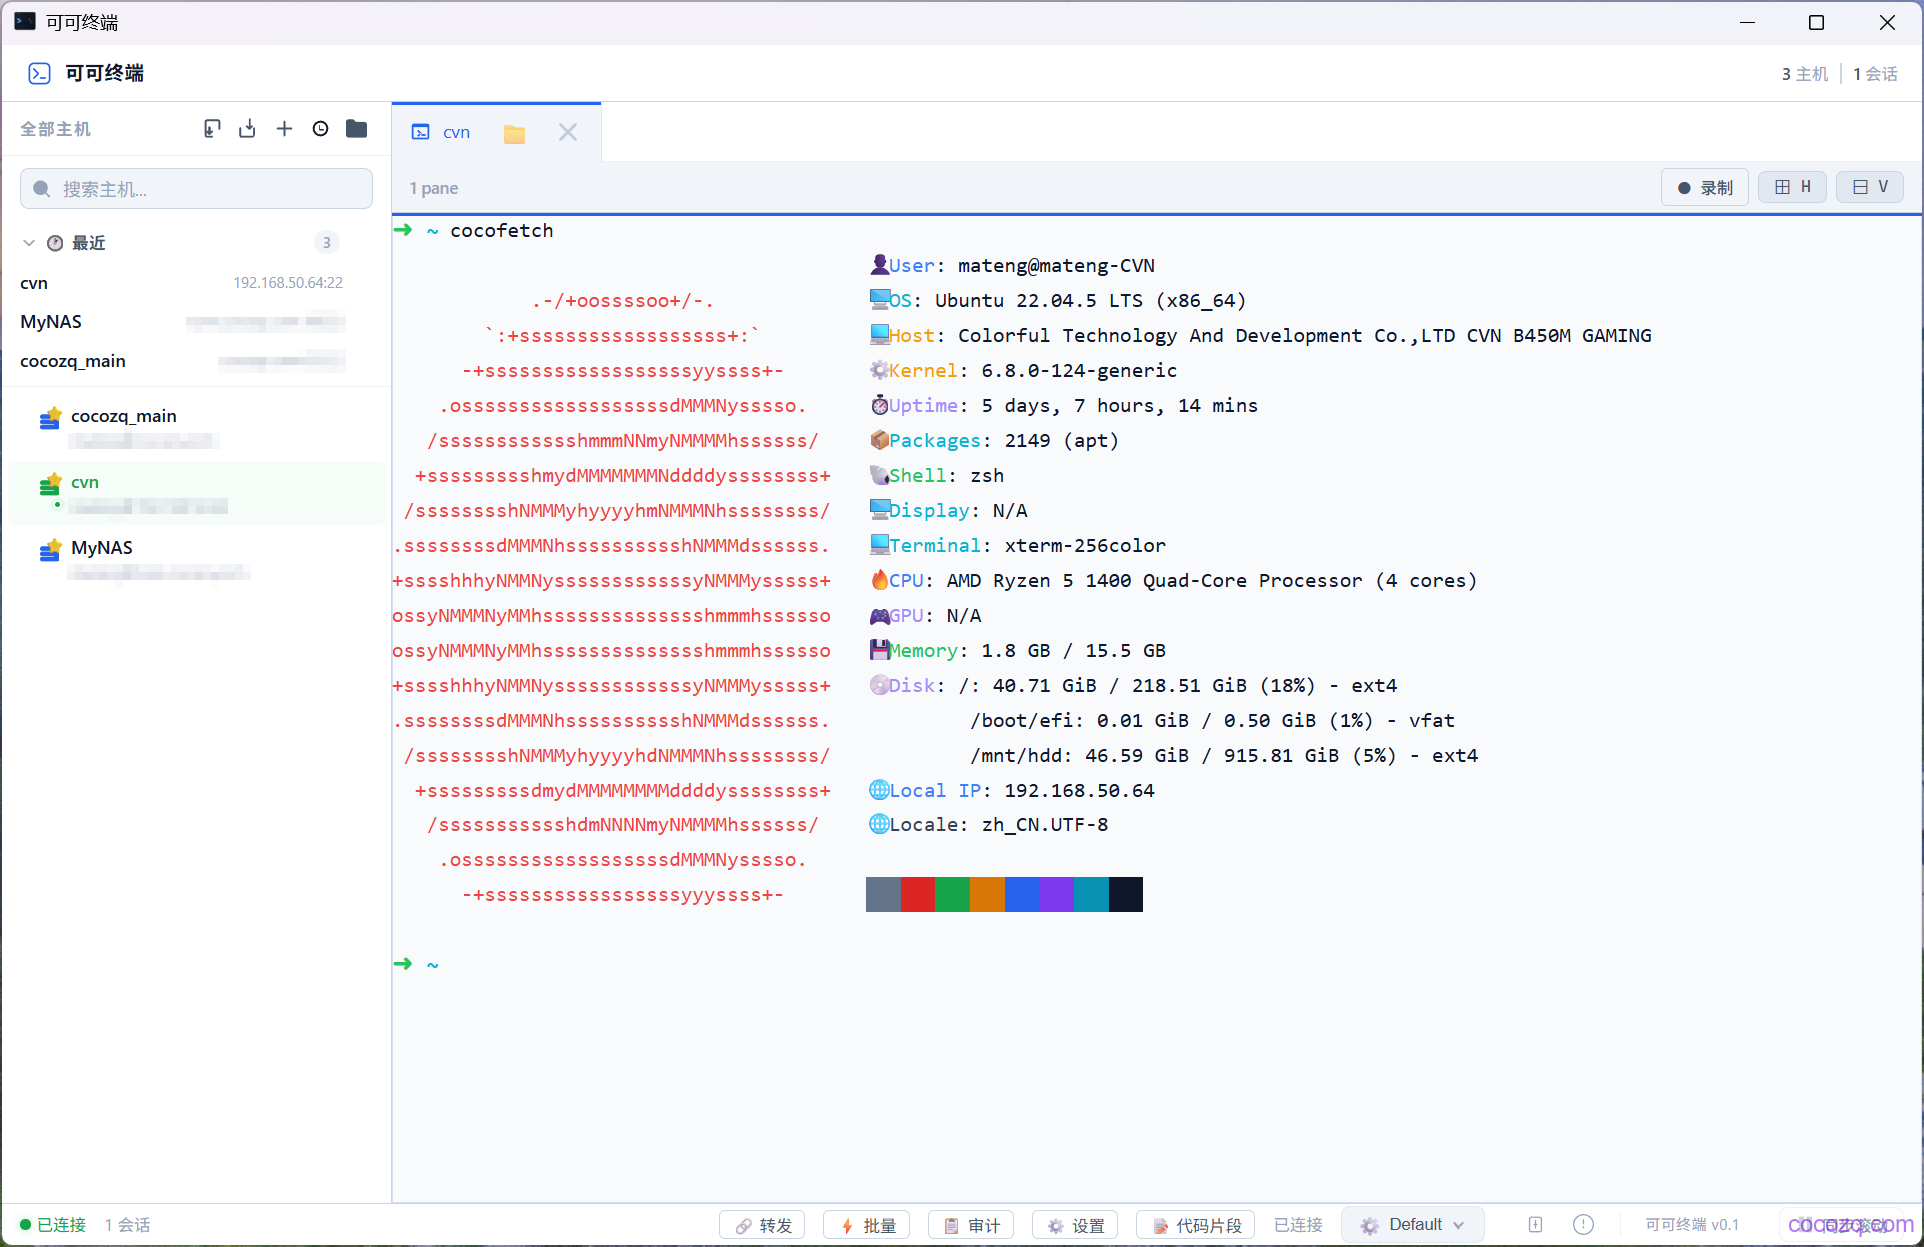The image size is (1924, 1247).
Task: Collapse the 最近 recent hosts section
Action: 29,243
